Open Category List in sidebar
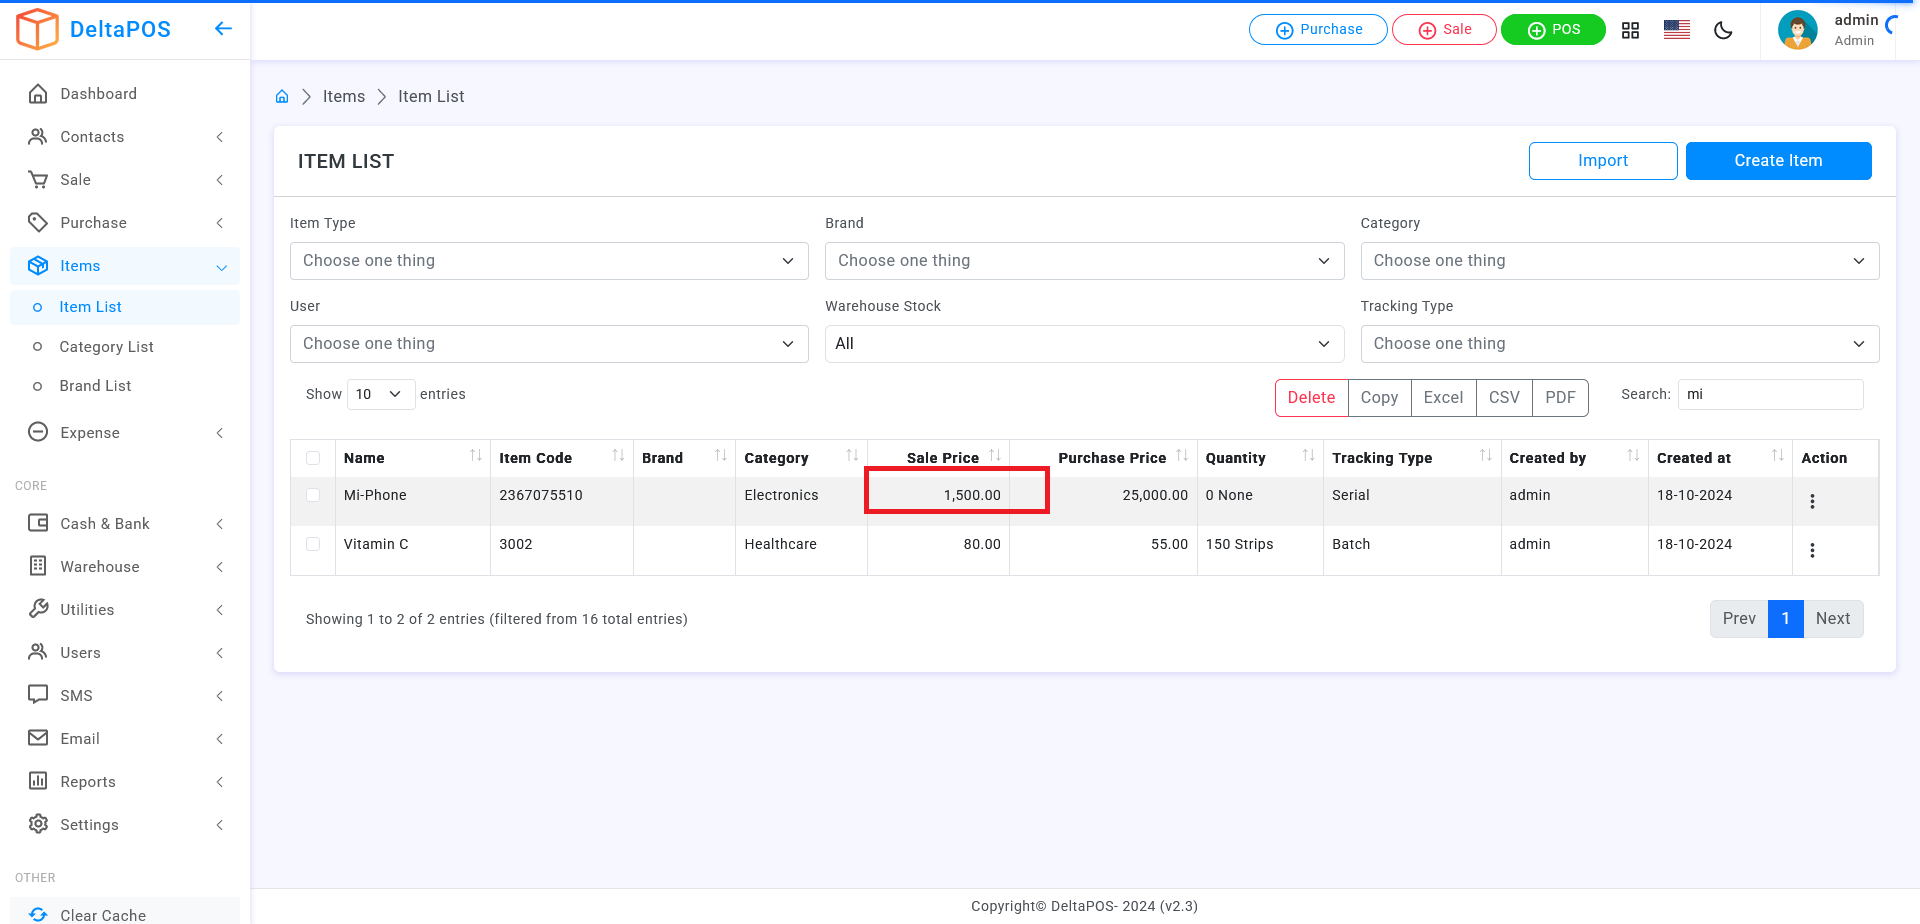The width and height of the screenshot is (1920, 924). [106, 347]
